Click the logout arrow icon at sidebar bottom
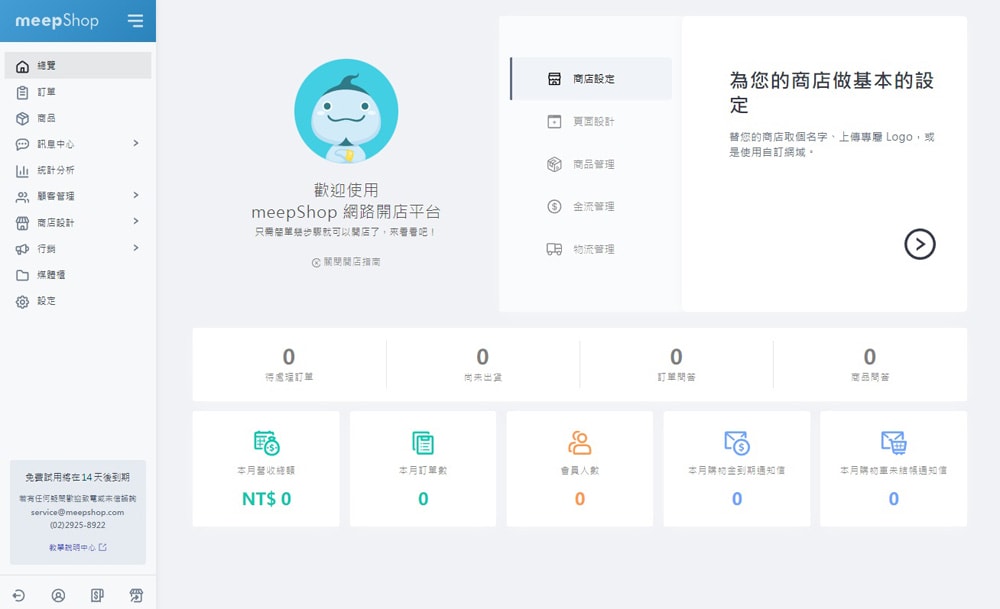This screenshot has width=1000, height=609. coord(18,595)
